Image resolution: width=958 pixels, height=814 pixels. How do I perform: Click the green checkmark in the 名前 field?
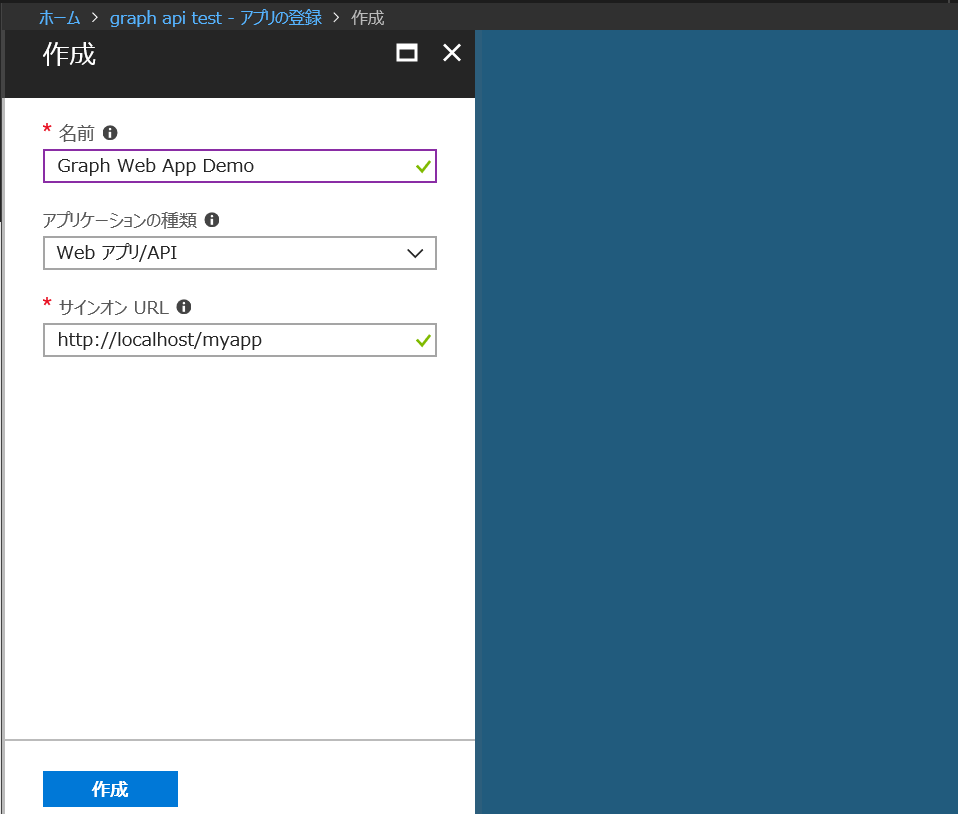pyautogui.click(x=423, y=166)
